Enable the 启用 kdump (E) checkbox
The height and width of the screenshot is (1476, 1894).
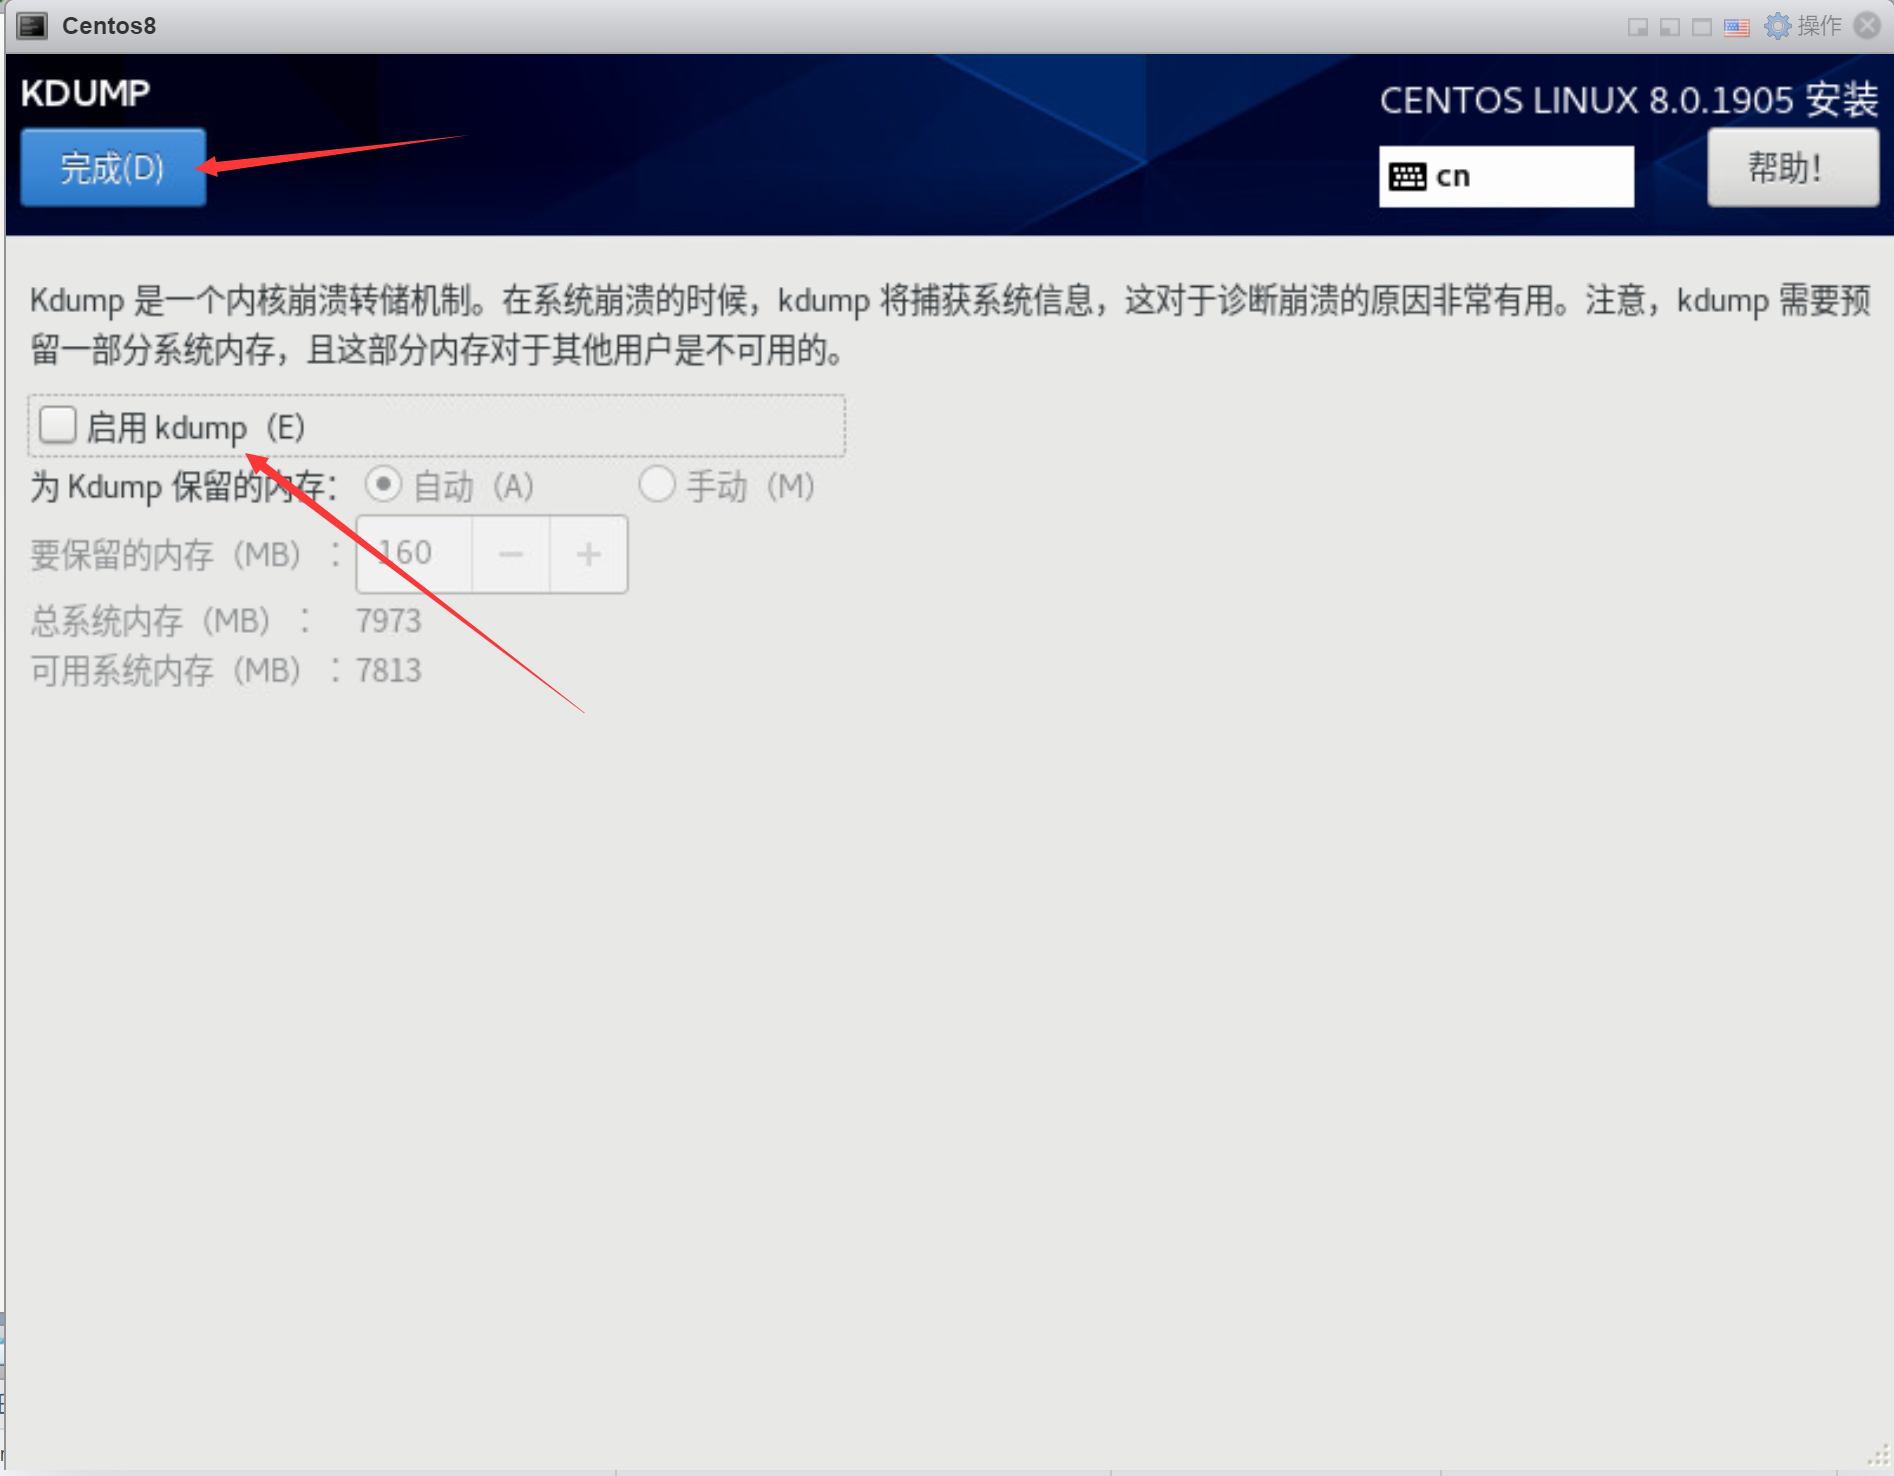click(58, 425)
